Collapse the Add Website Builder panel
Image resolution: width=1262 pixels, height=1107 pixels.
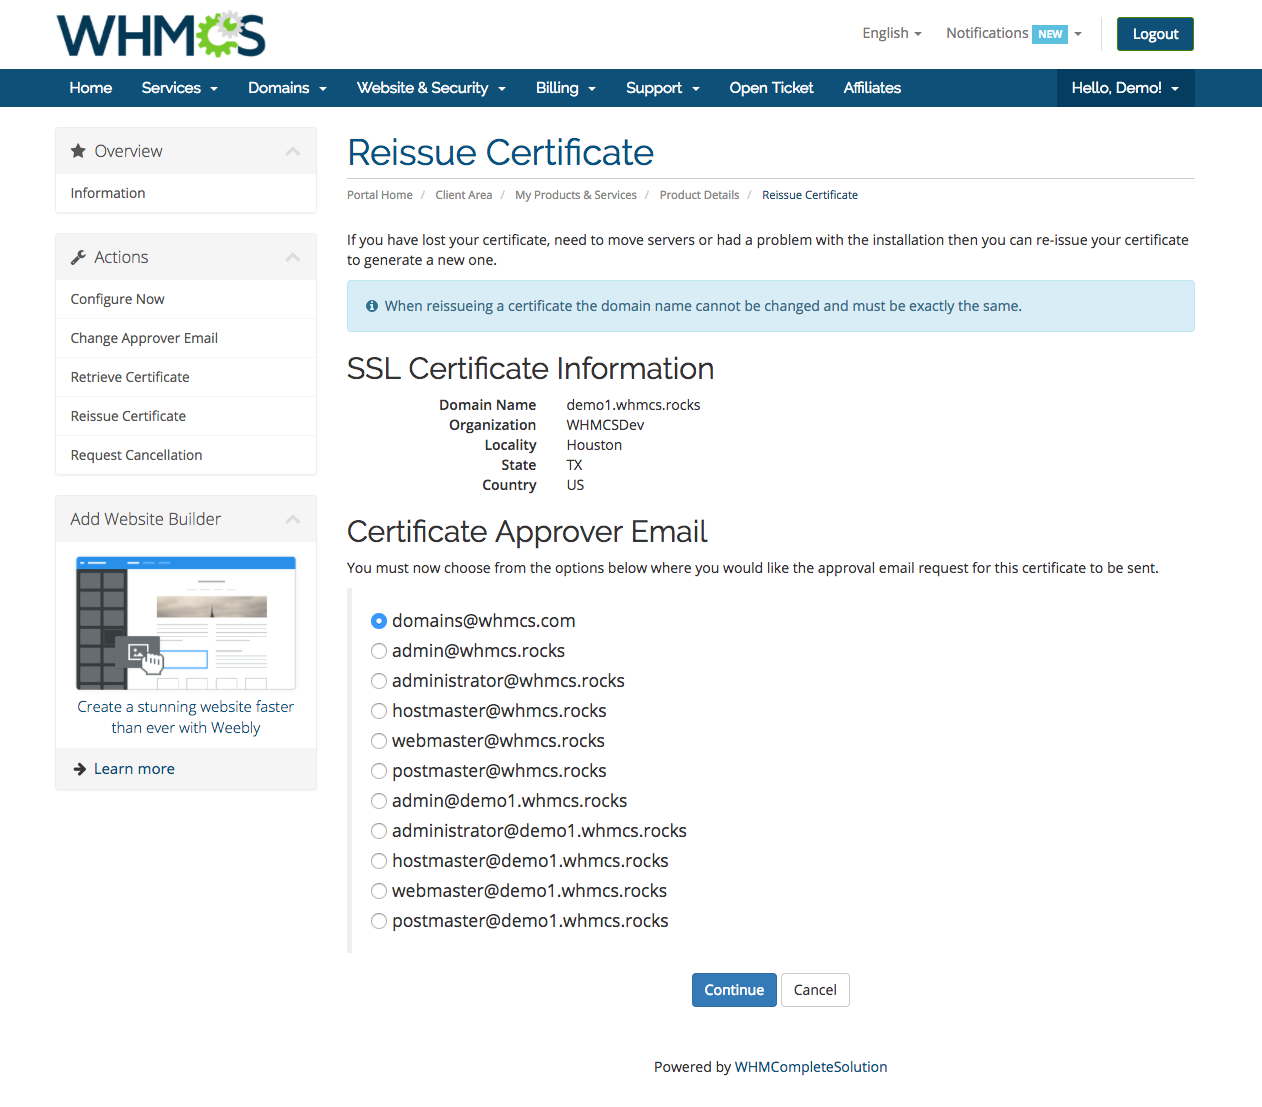[x=292, y=519]
